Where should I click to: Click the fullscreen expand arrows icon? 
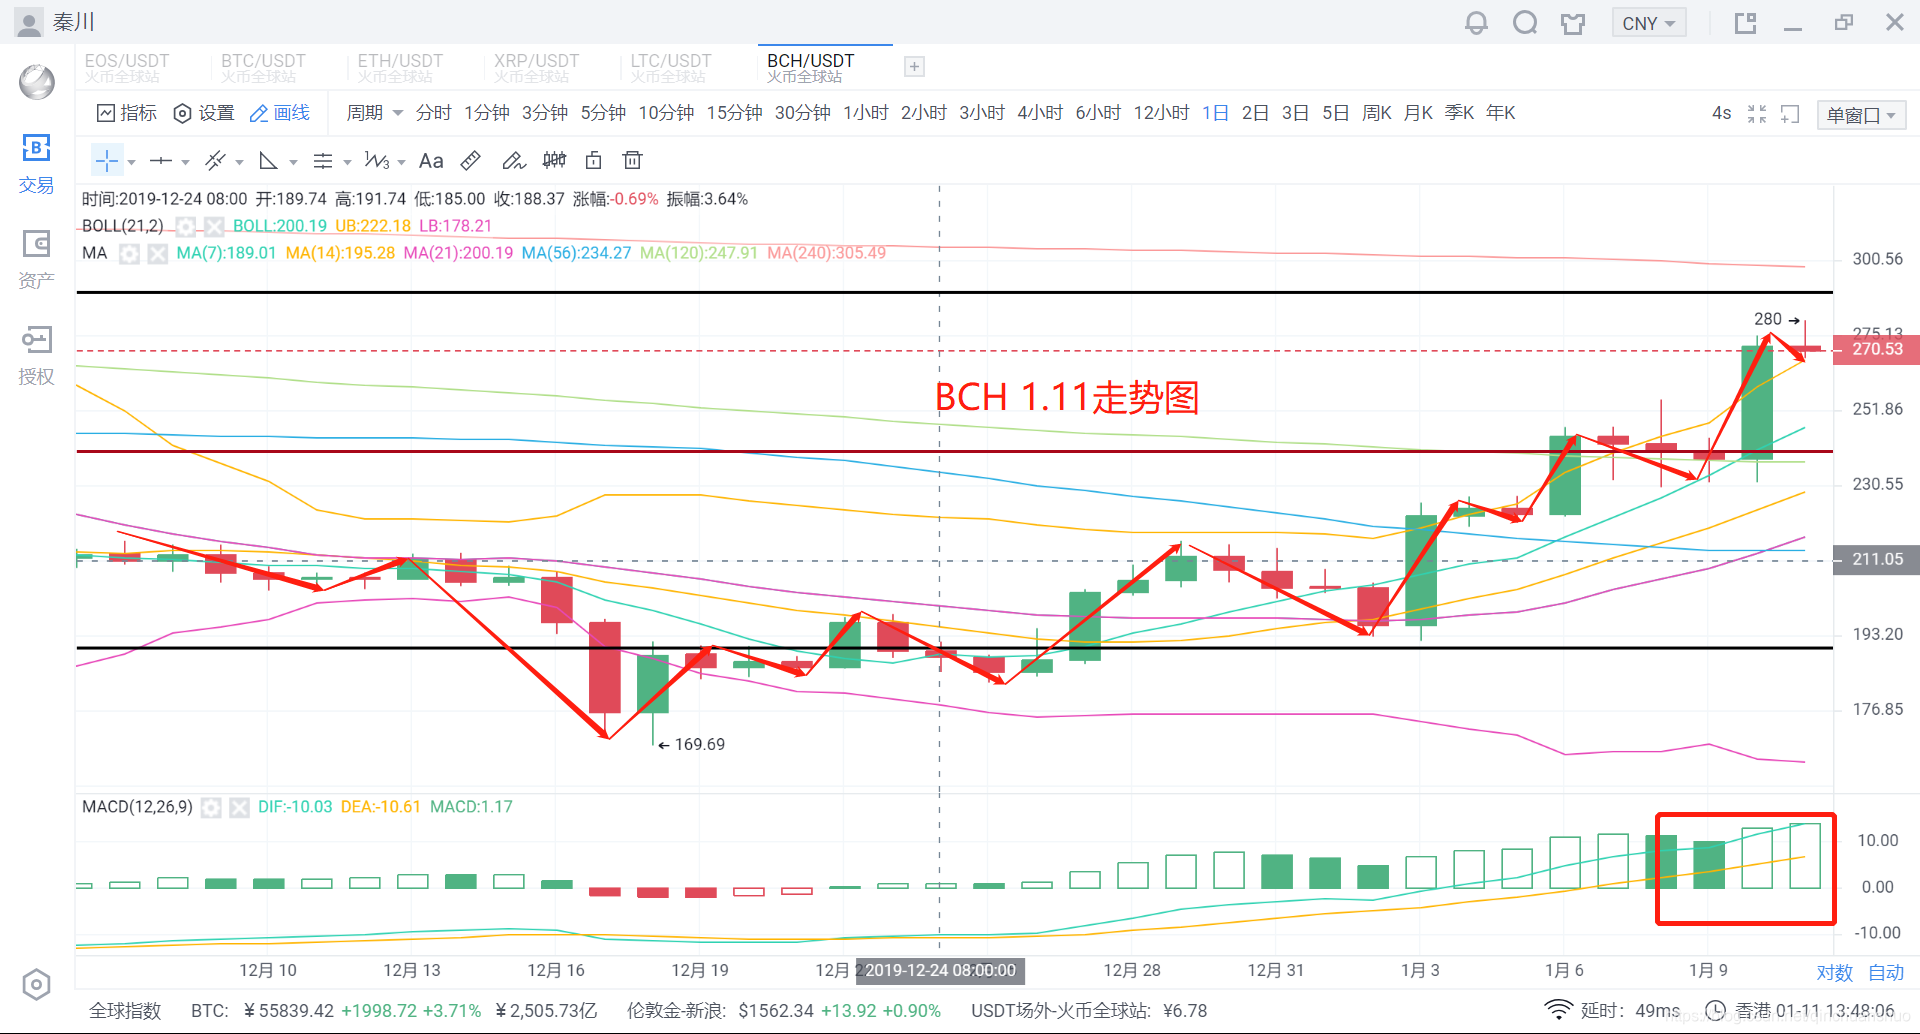[x=1757, y=114]
